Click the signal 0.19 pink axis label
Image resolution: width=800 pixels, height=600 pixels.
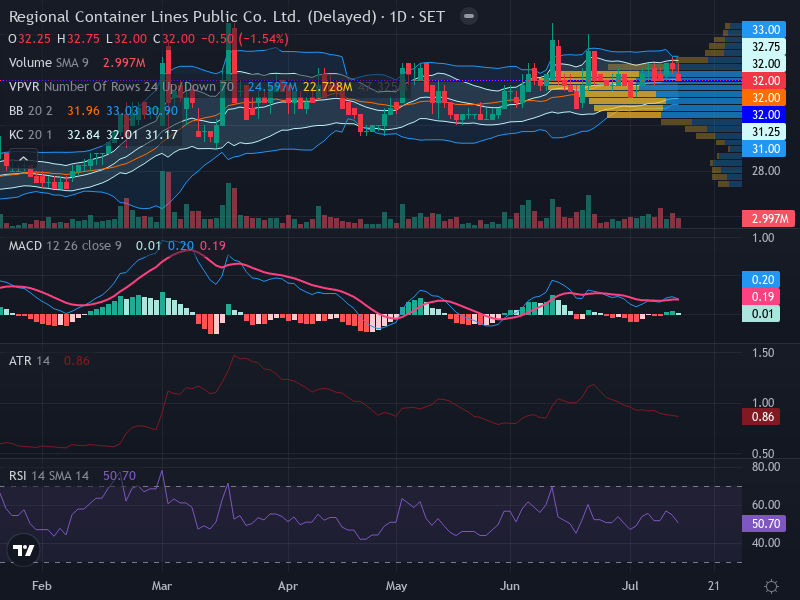pos(761,296)
